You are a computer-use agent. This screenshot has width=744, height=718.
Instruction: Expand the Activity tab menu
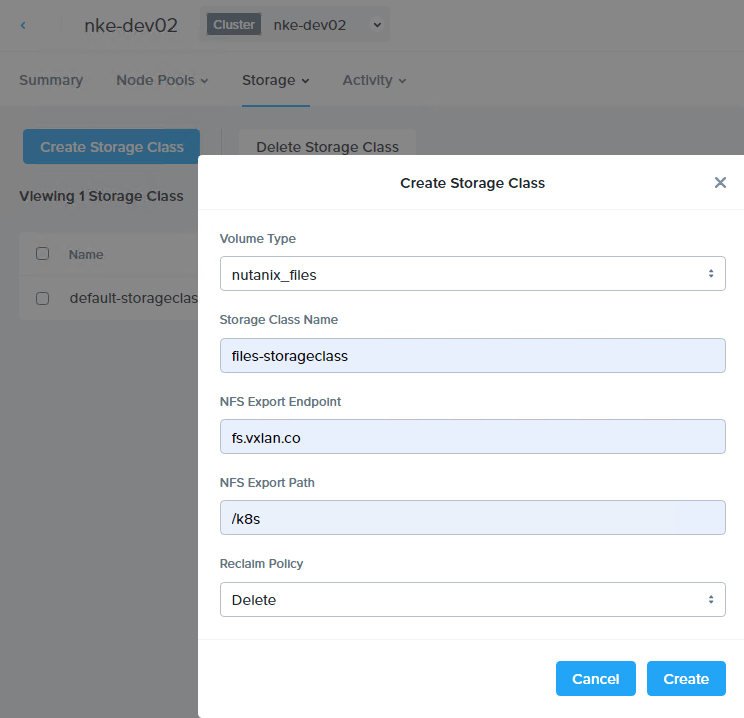coord(374,80)
